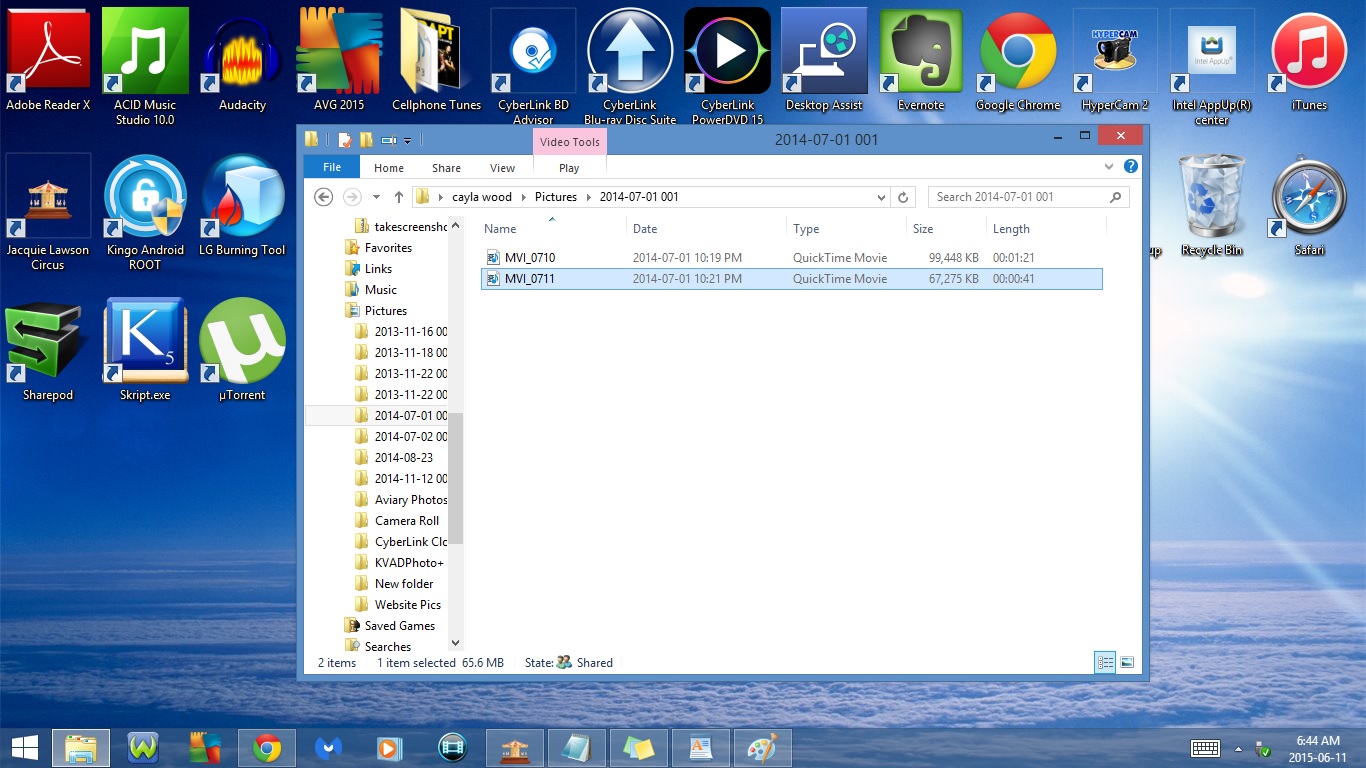Click the Search 2014-07-01 001 field
The width and height of the screenshot is (1366, 768).
coord(1029,197)
